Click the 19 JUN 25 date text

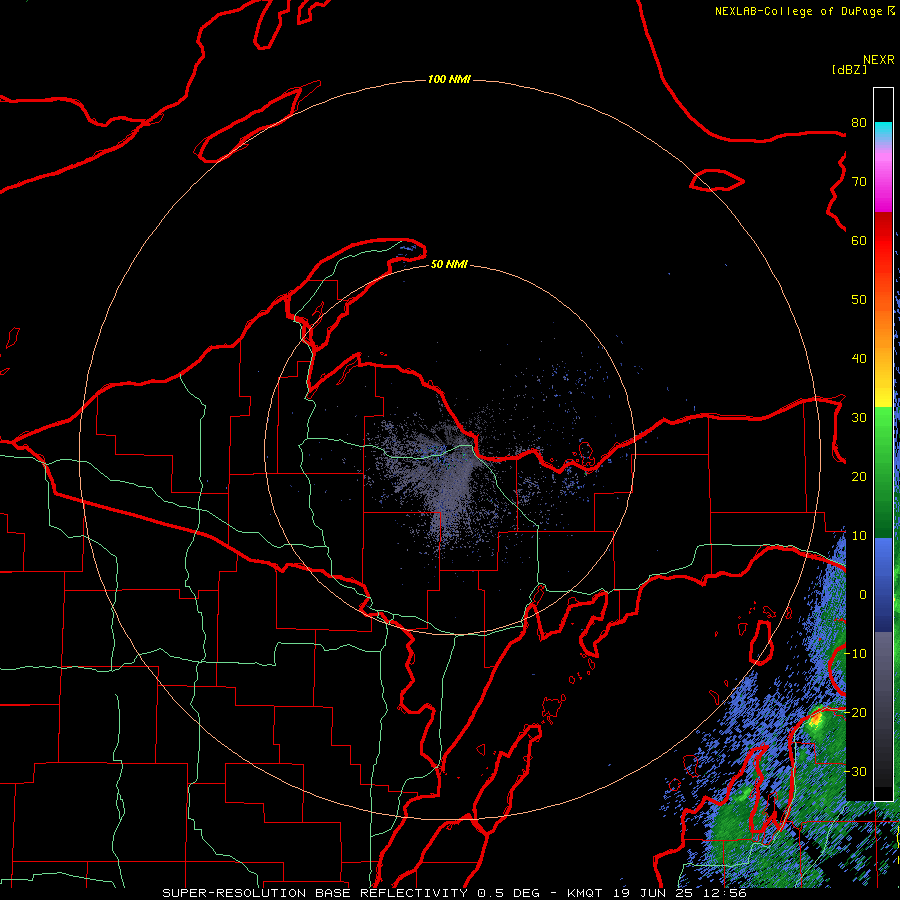(x=651, y=893)
